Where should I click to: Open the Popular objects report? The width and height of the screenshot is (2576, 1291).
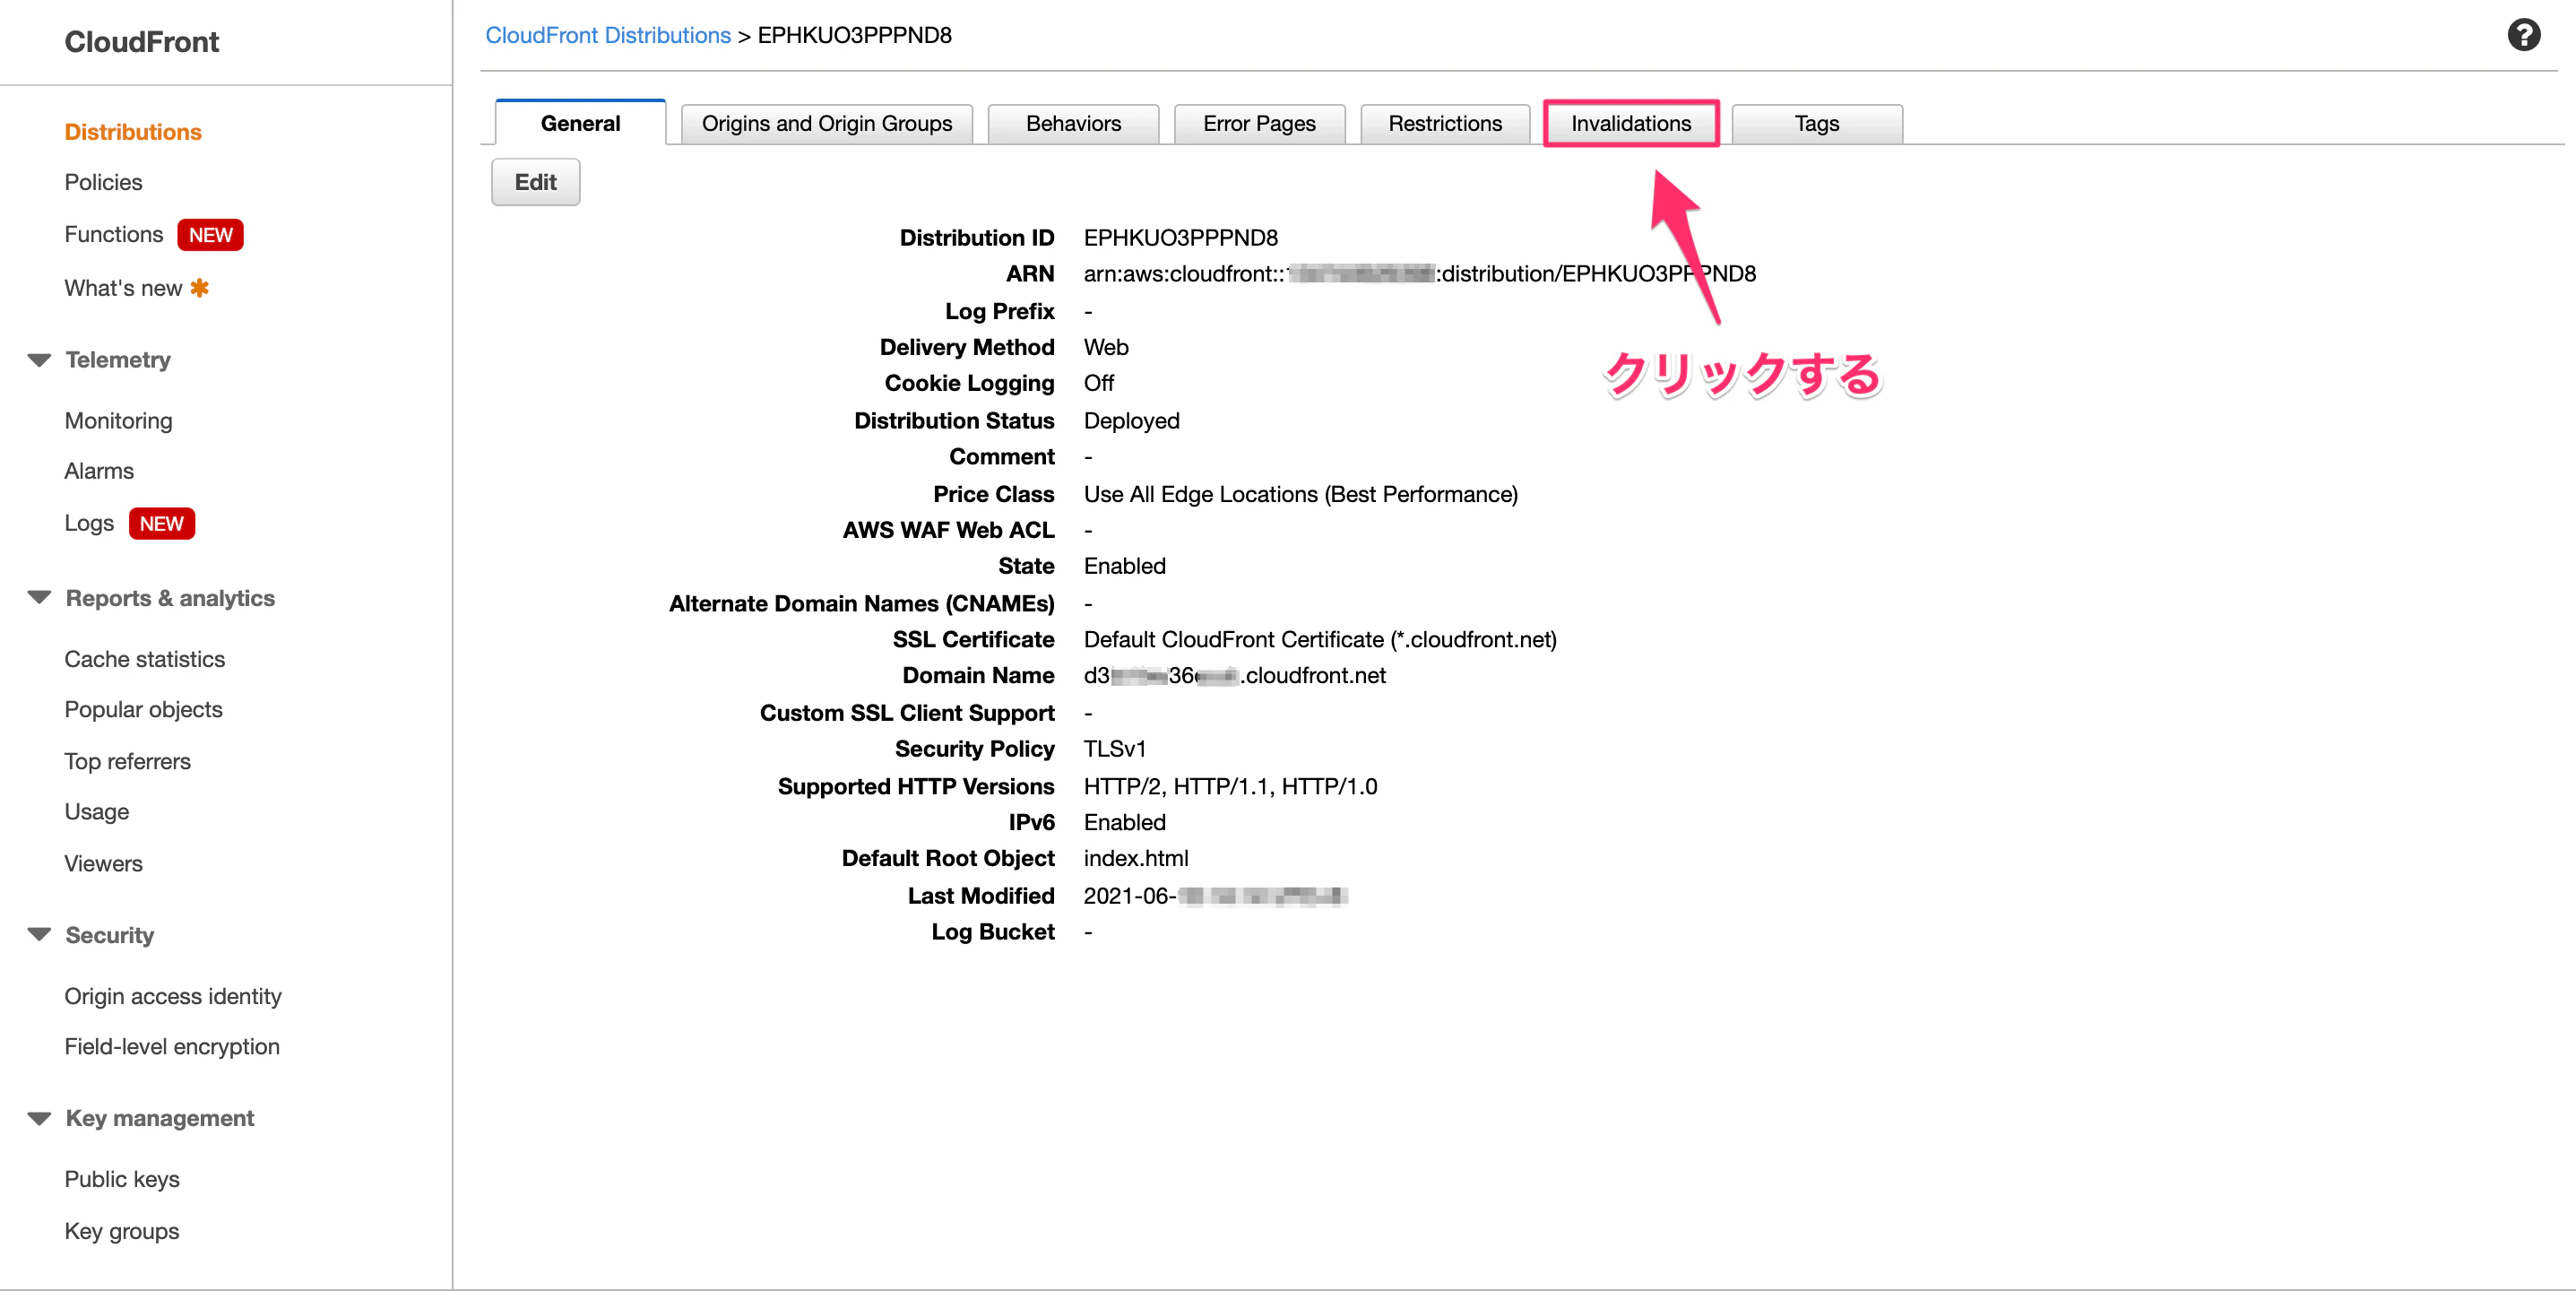(144, 709)
